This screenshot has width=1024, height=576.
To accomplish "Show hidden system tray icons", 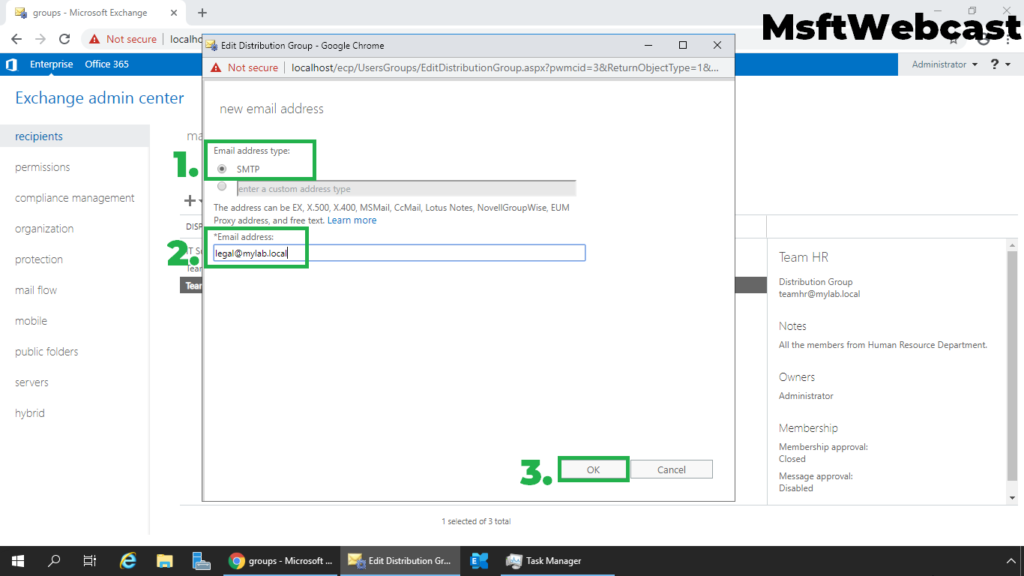I will click(x=1011, y=561).
